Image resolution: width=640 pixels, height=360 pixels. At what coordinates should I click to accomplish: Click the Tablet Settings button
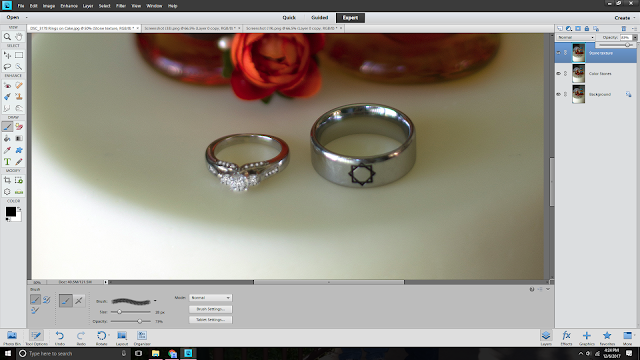[211, 320]
